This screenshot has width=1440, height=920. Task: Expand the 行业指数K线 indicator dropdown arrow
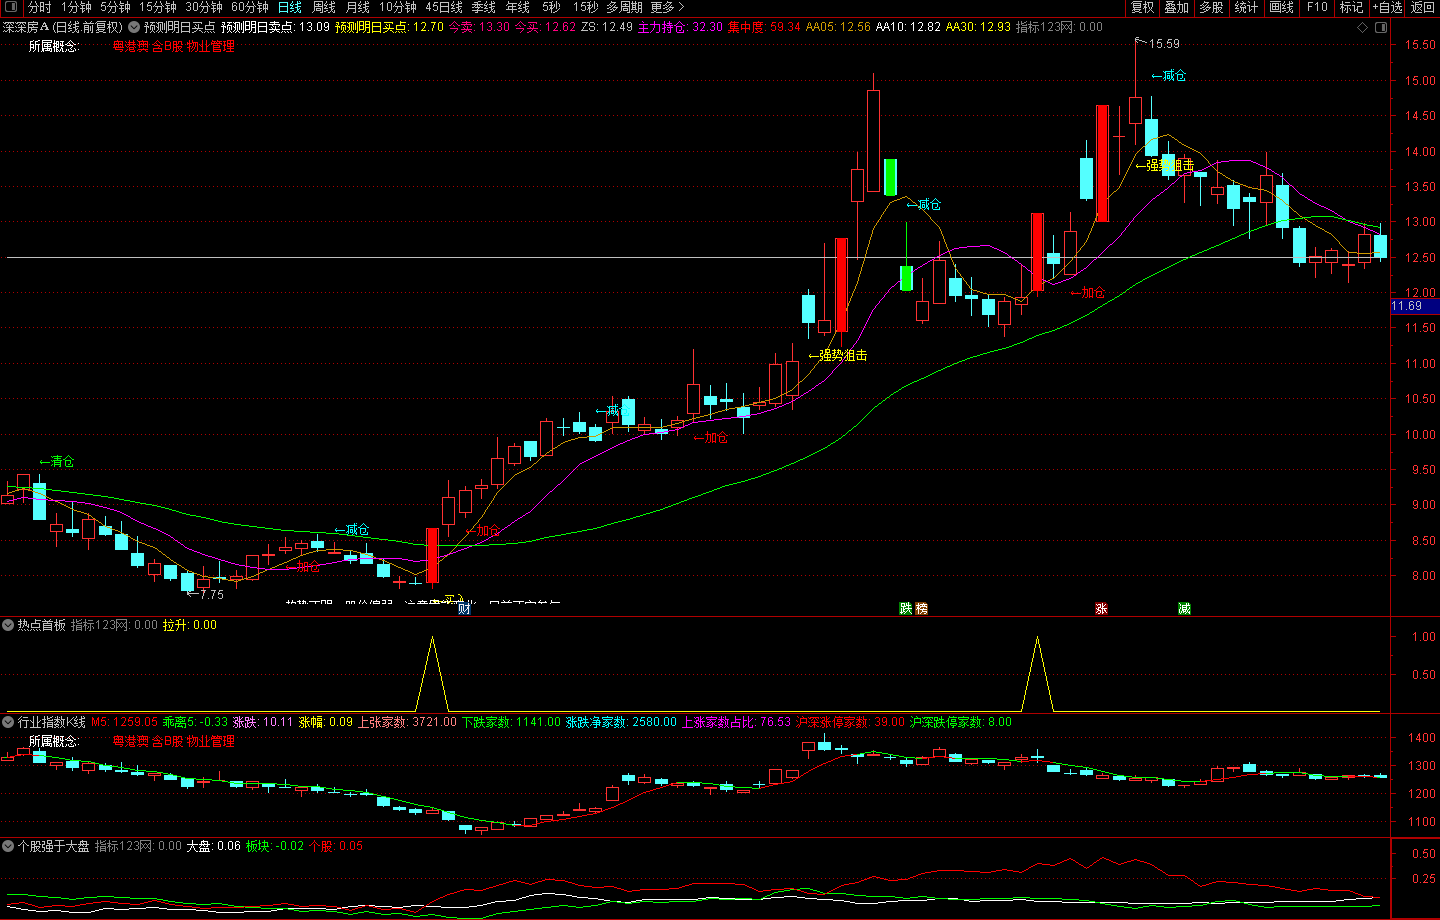pyautogui.click(x=8, y=722)
